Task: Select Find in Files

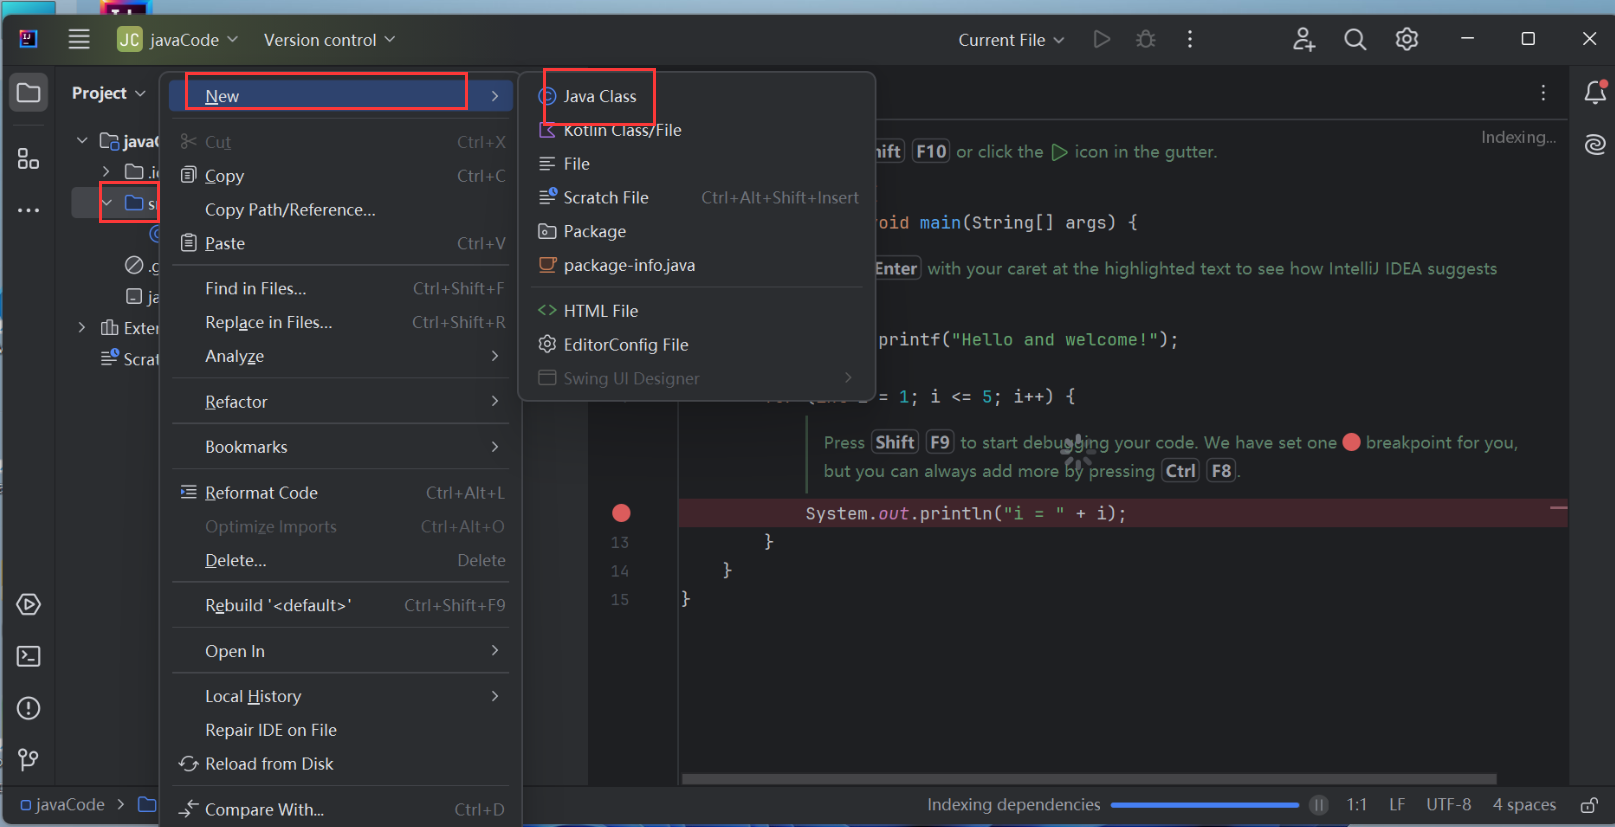Action: point(341,288)
